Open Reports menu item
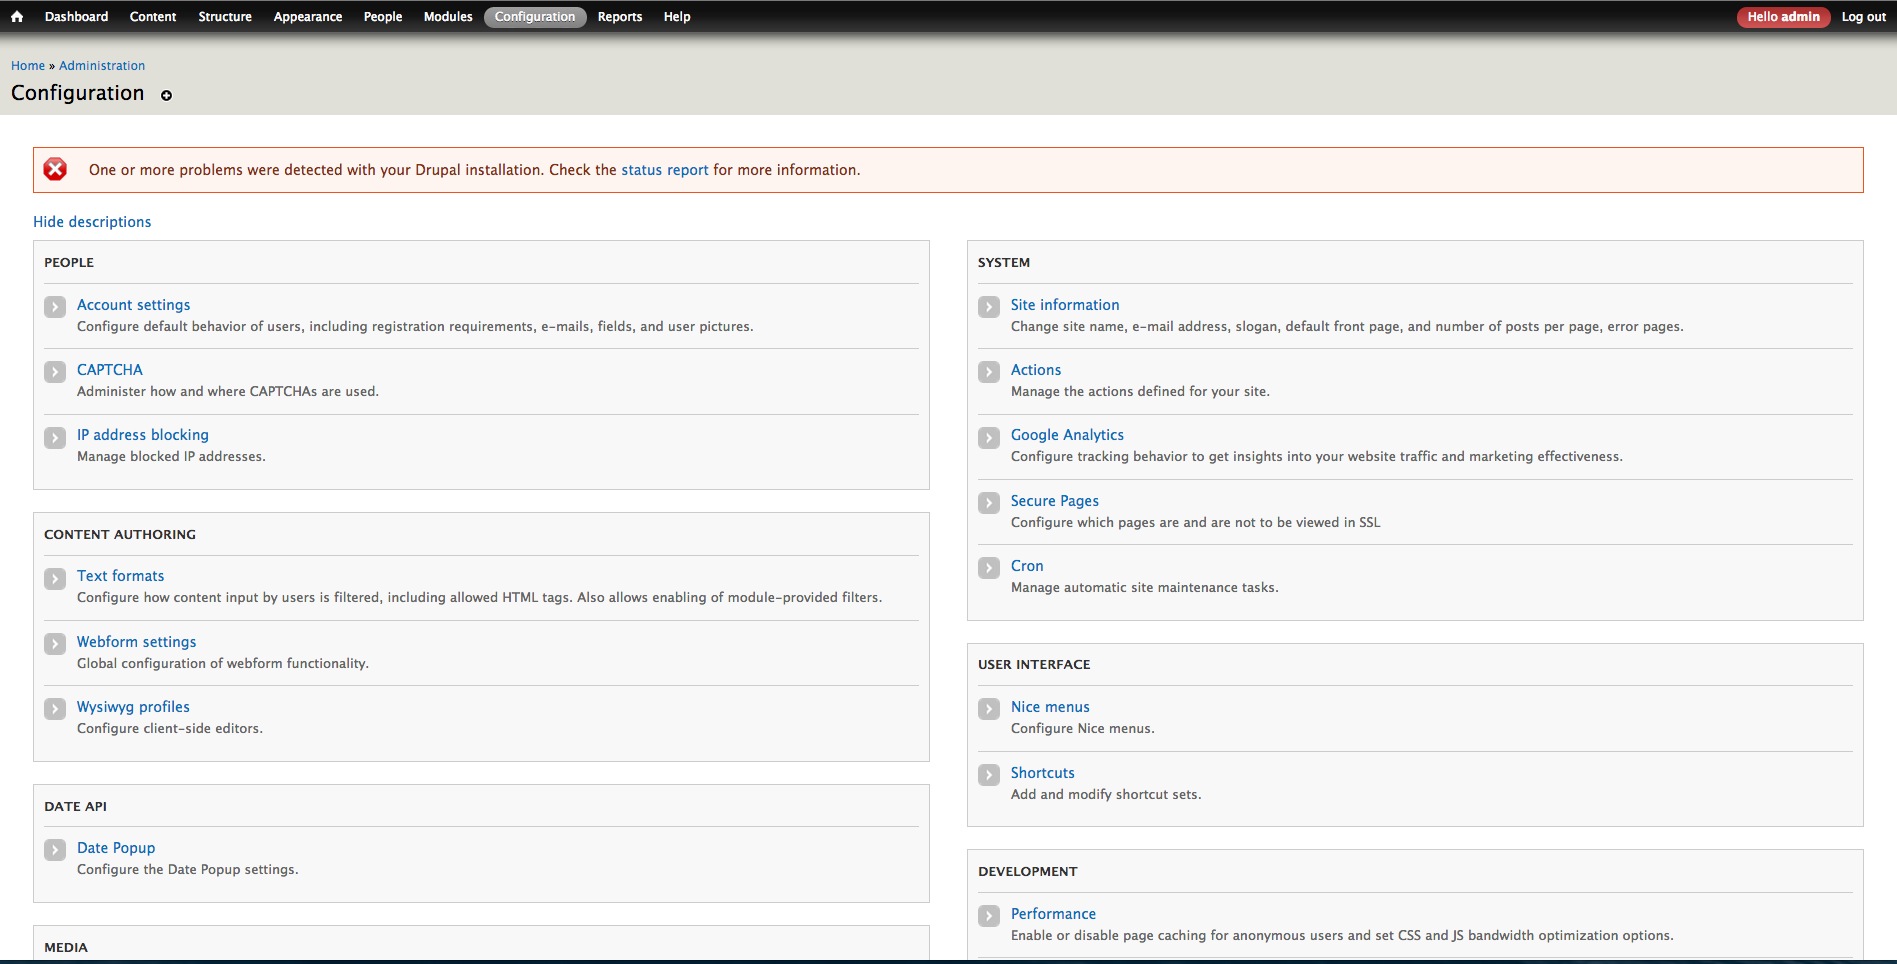This screenshot has height=964, width=1897. click(x=620, y=16)
